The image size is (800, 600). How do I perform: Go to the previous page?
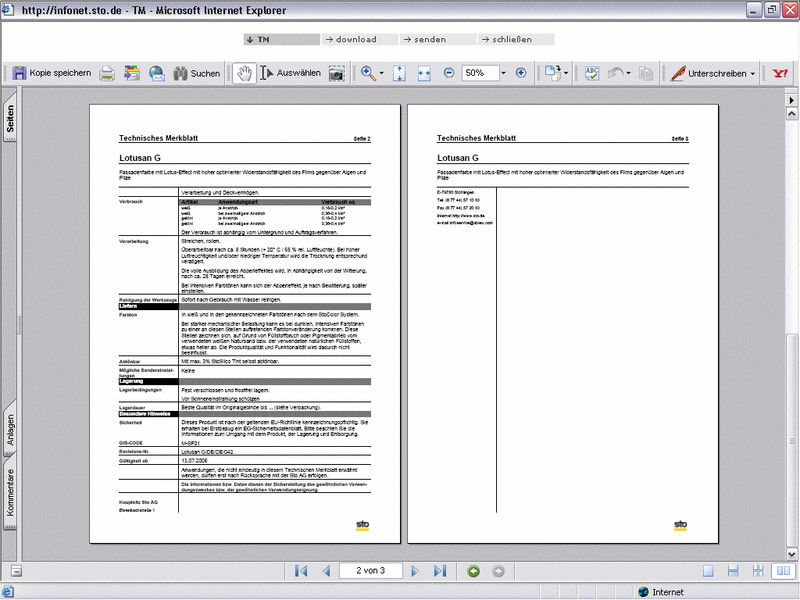[x=327, y=571]
